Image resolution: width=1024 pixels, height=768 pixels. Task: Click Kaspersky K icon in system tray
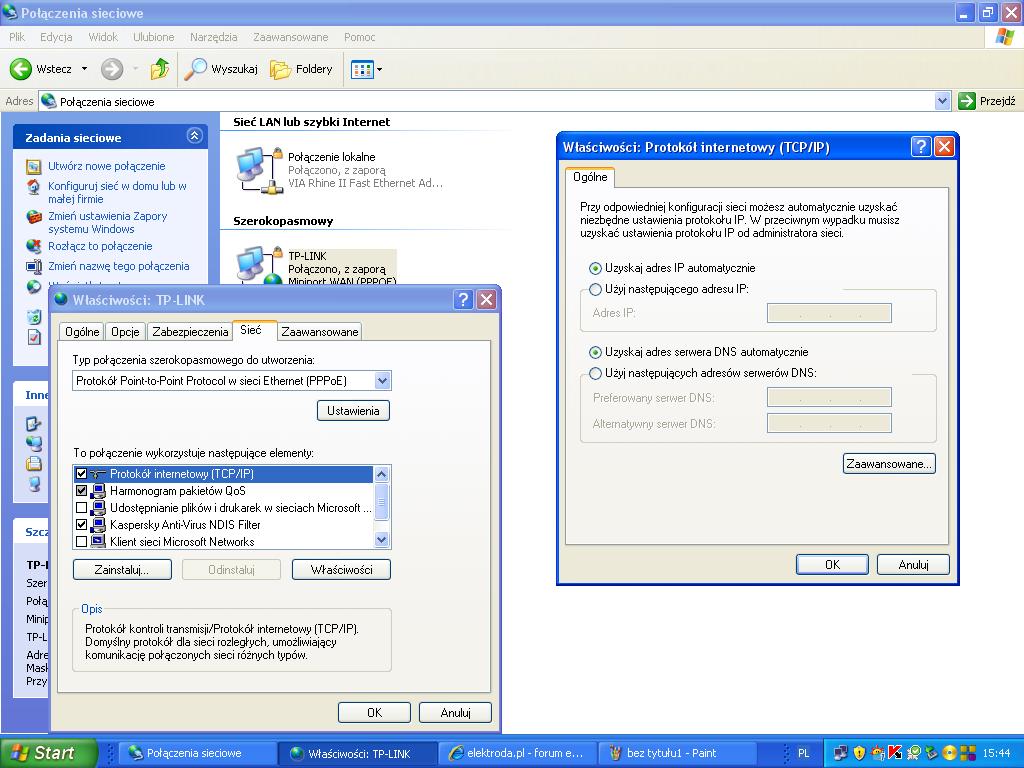click(895, 753)
